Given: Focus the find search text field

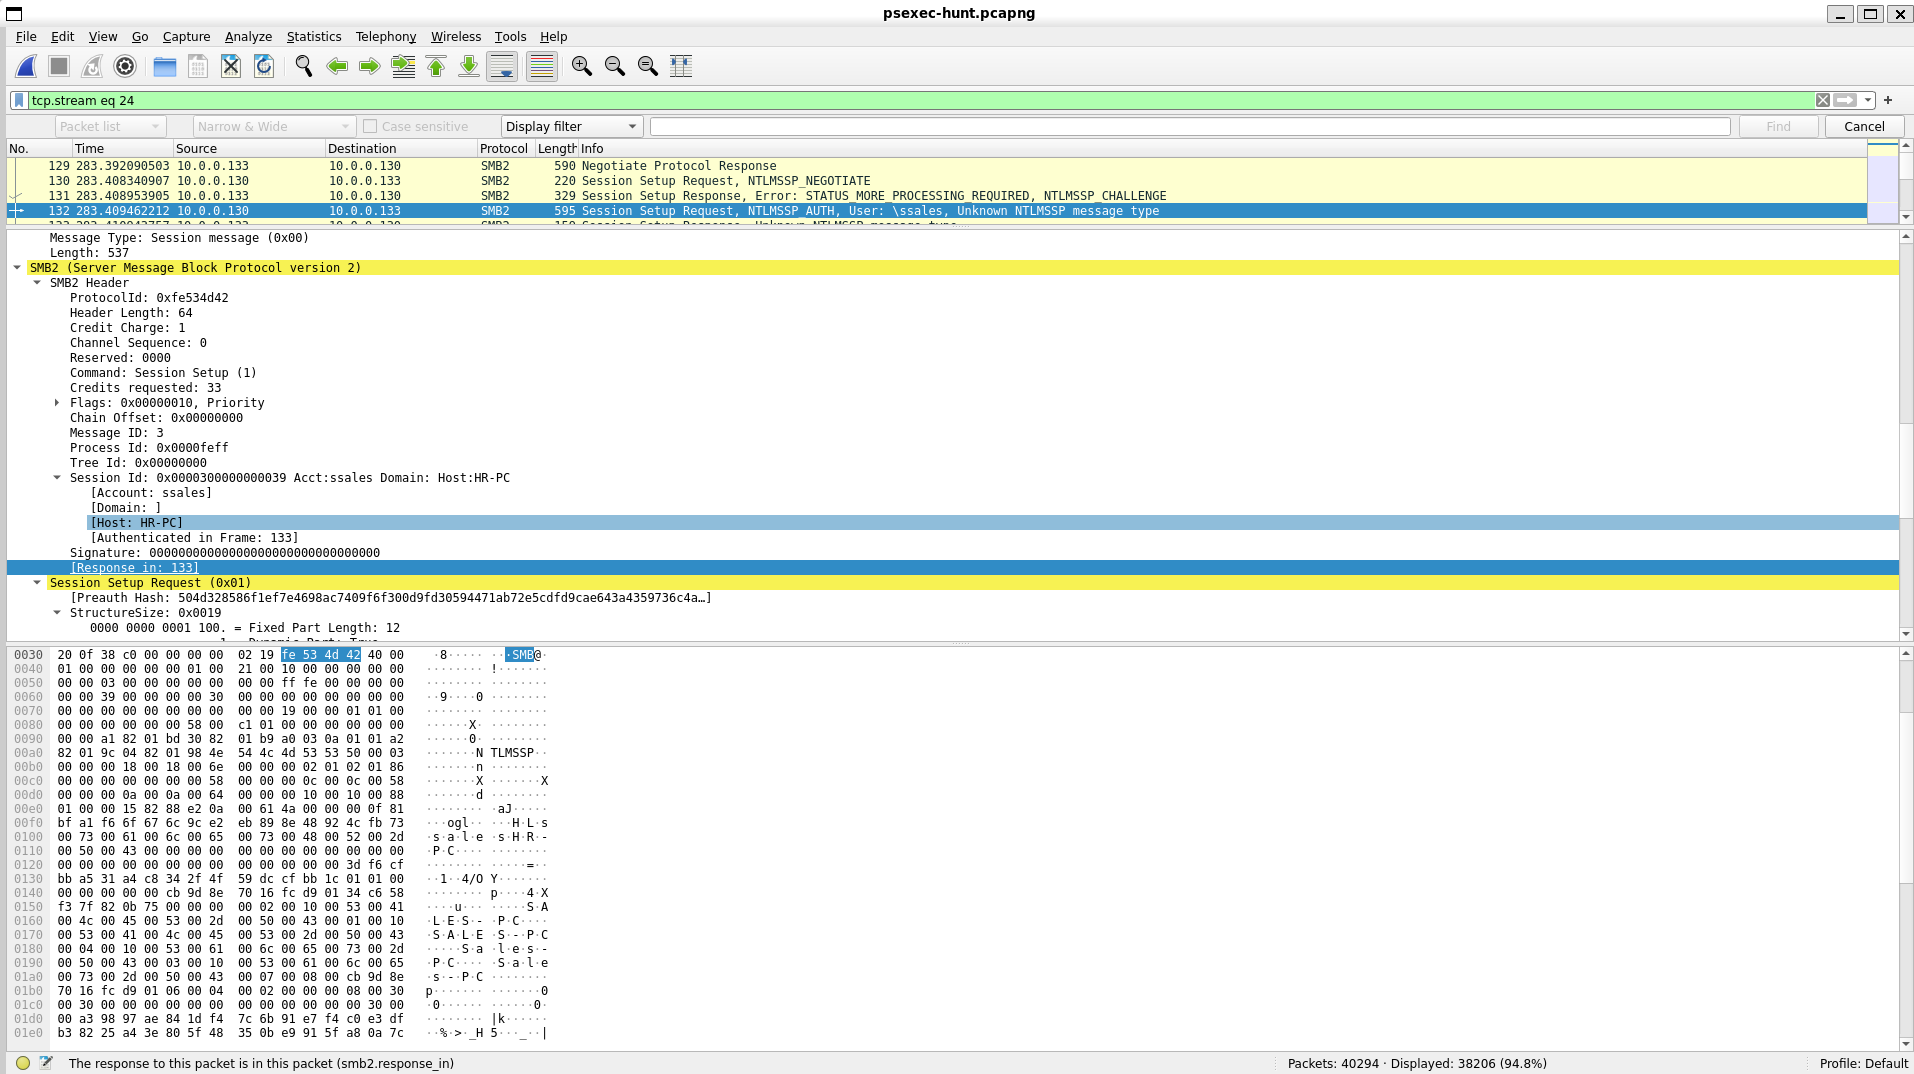Looking at the screenshot, I should pyautogui.click(x=1190, y=126).
